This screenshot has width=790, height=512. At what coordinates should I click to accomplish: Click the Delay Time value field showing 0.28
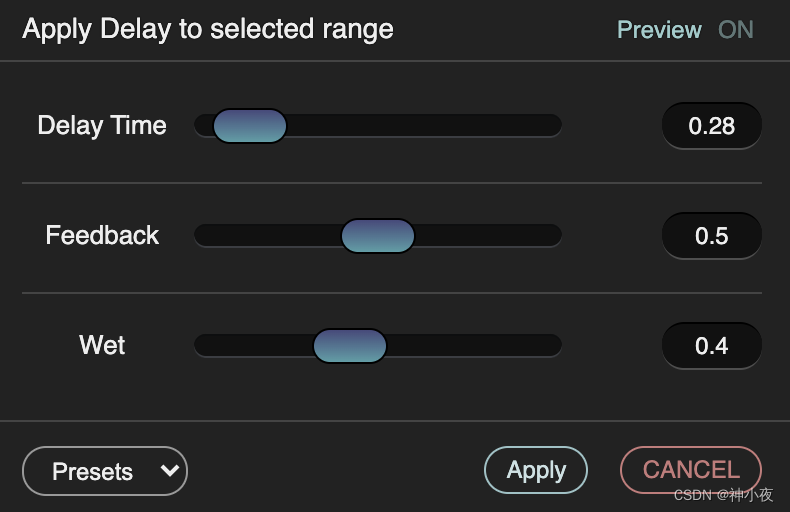click(x=712, y=126)
